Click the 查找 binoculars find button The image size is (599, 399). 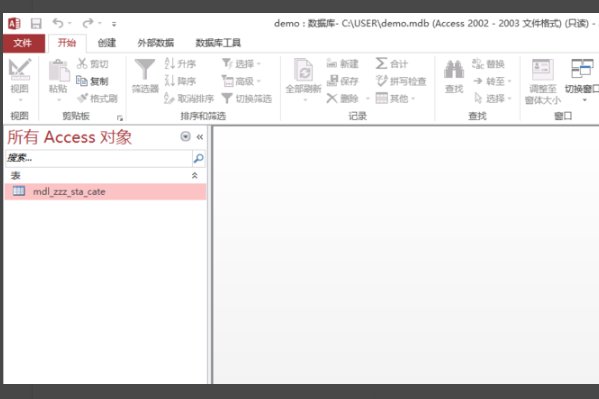pos(454,76)
